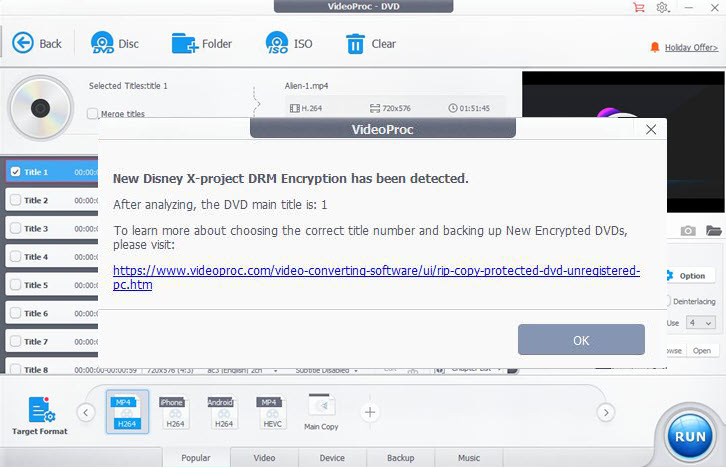The height and width of the screenshot is (468, 726).
Task: Select the Alien-1.mp4 output name
Action: 307,86
